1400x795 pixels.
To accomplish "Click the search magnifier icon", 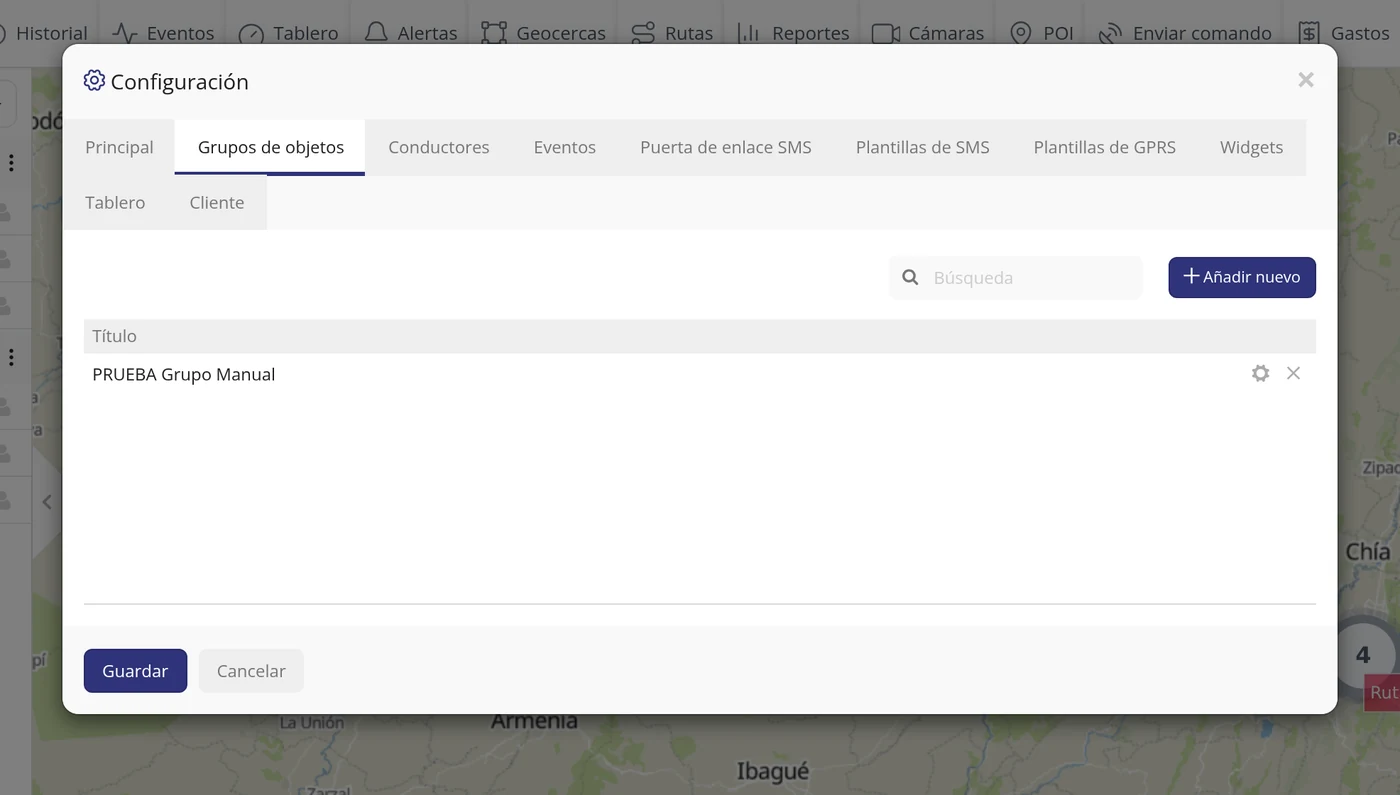I will (910, 277).
